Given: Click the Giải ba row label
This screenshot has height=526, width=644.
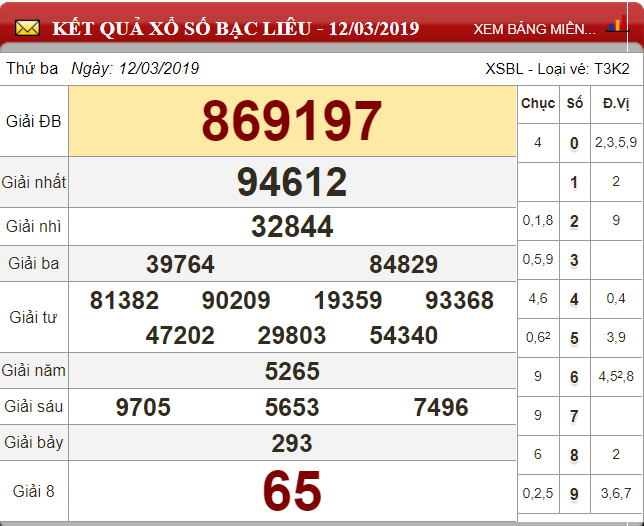Looking at the screenshot, I should [x=34, y=263].
